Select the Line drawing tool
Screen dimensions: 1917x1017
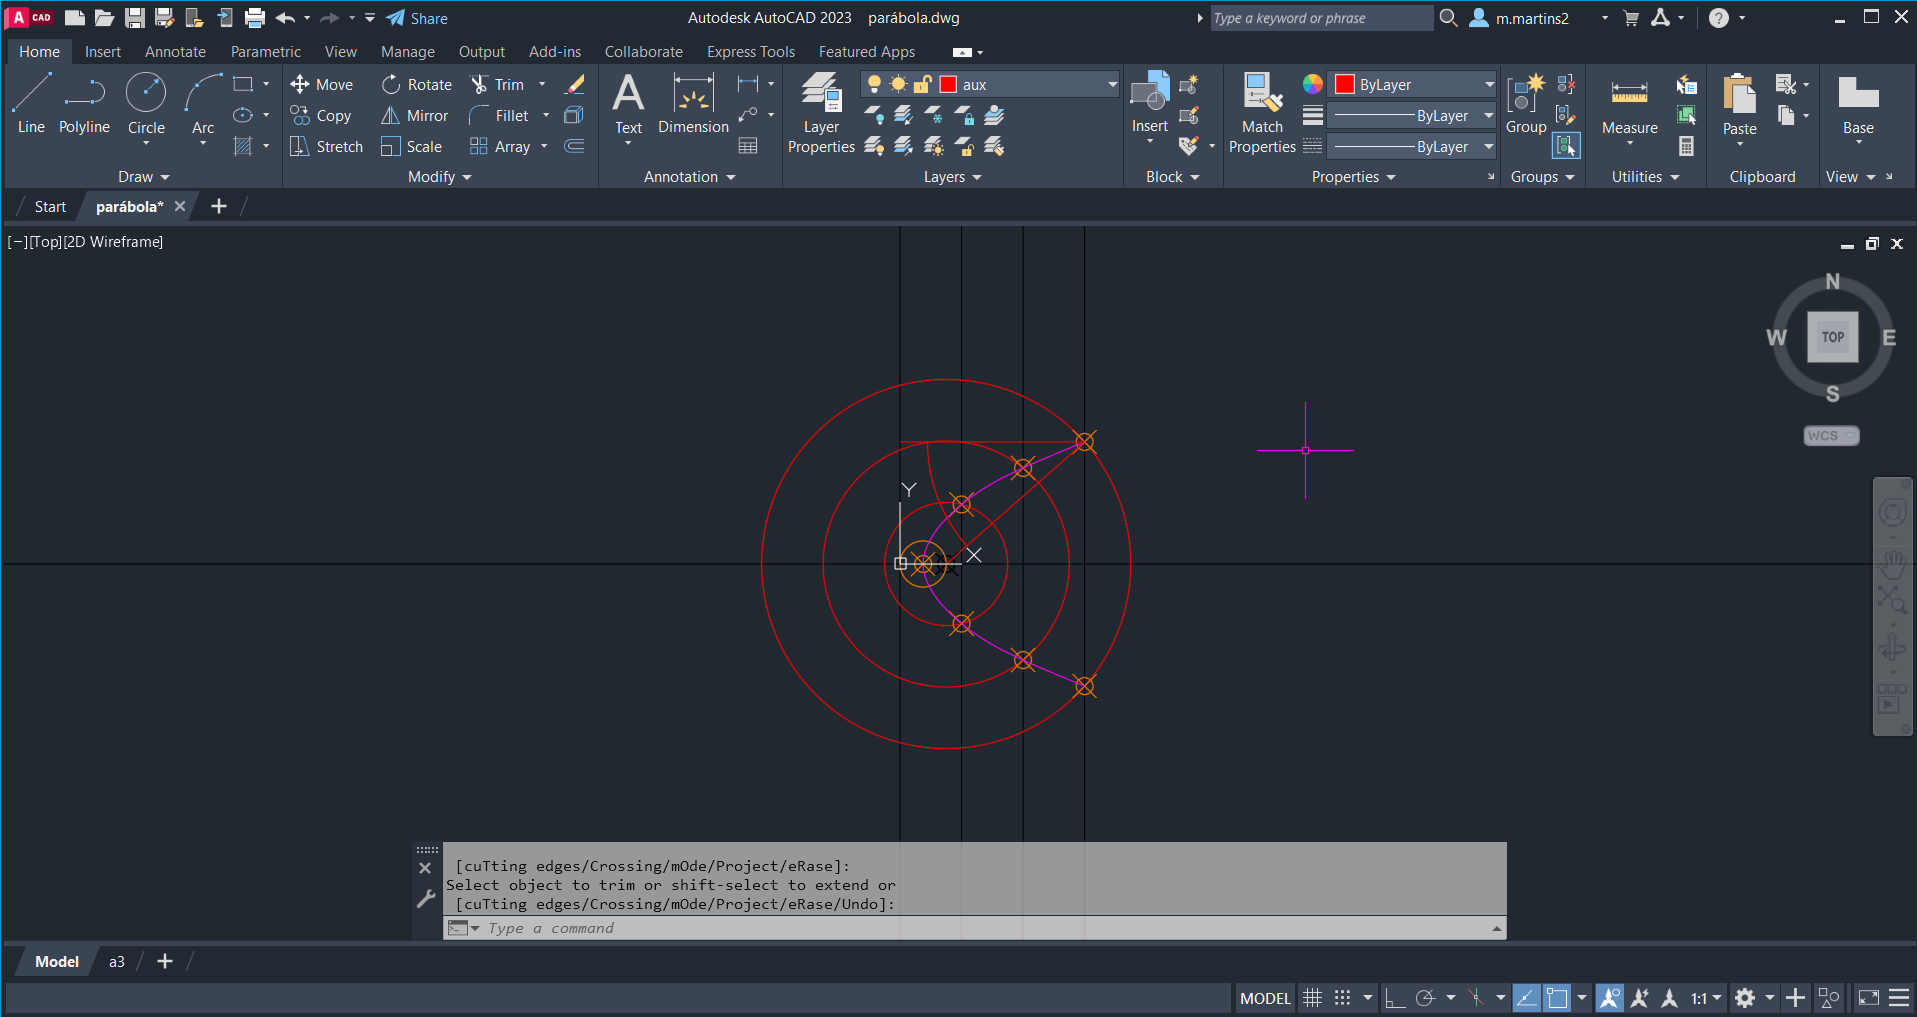point(31,103)
